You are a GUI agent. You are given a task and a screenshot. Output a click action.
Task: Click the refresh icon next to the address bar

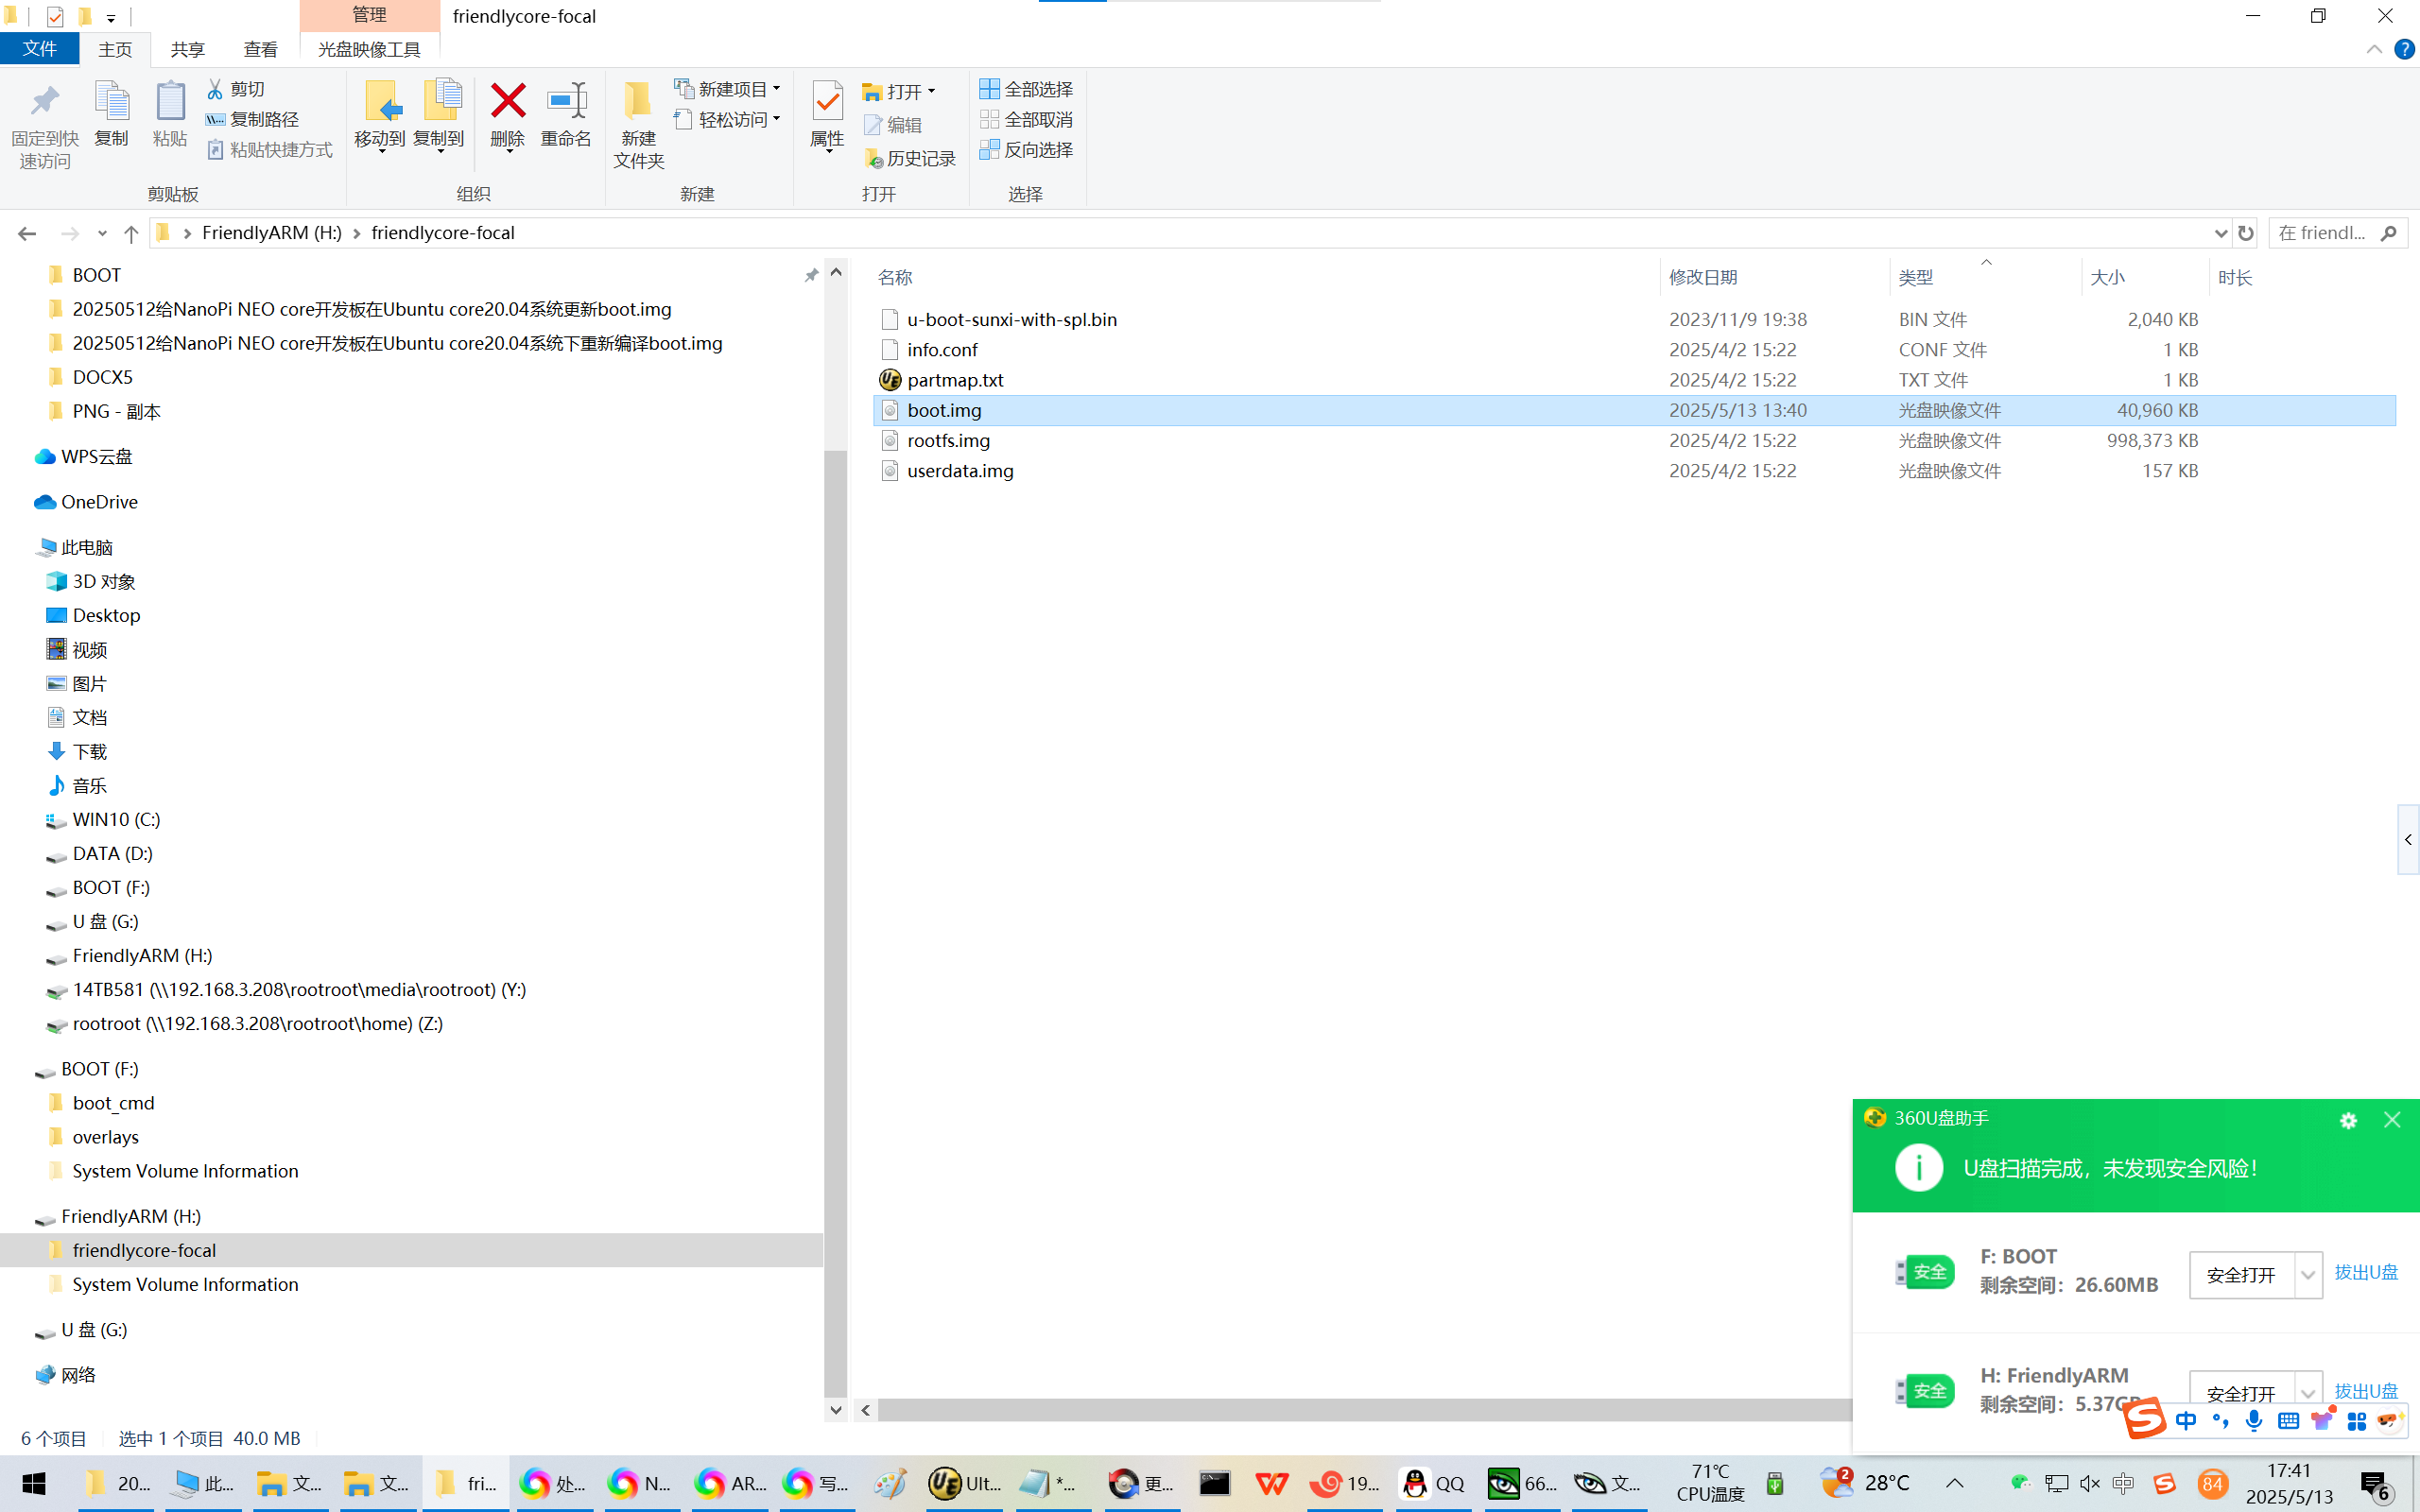coord(2246,233)
